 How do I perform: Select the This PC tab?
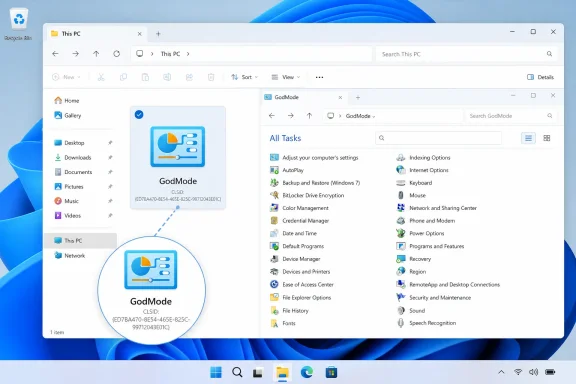(x=96, y=33)
